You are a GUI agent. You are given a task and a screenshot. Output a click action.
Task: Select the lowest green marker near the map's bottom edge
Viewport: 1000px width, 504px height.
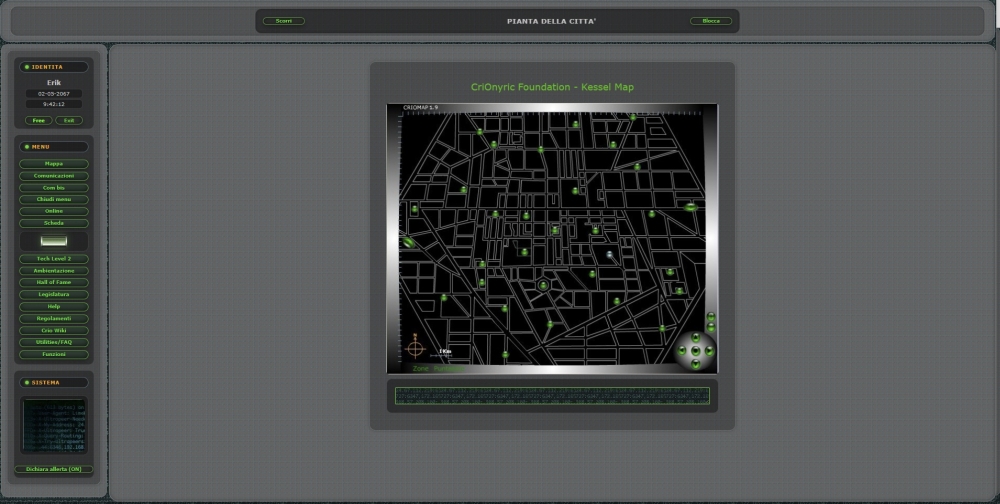(x=505, y=355)
